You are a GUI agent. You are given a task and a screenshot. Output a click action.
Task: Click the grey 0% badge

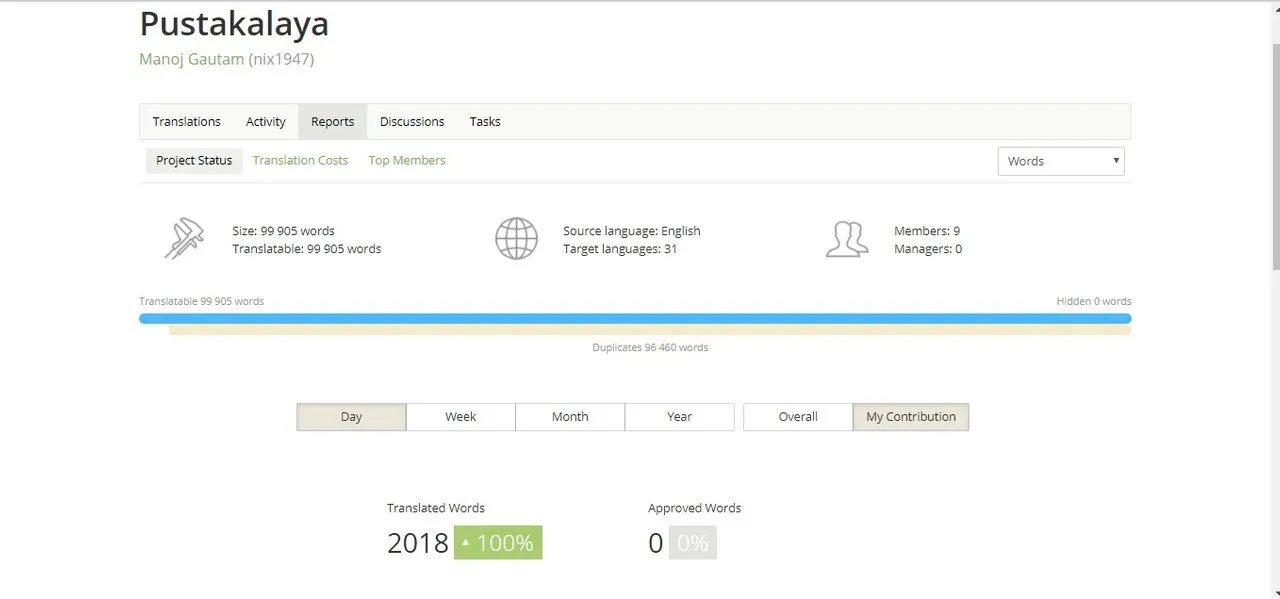692,543
